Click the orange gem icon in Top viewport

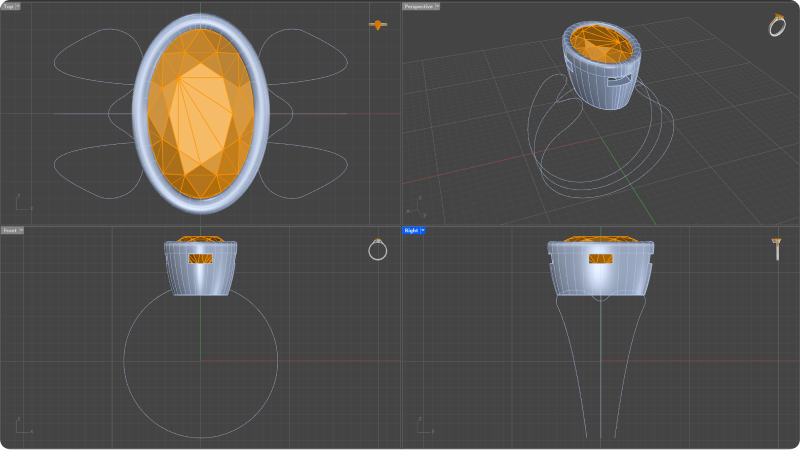point(377,24)
